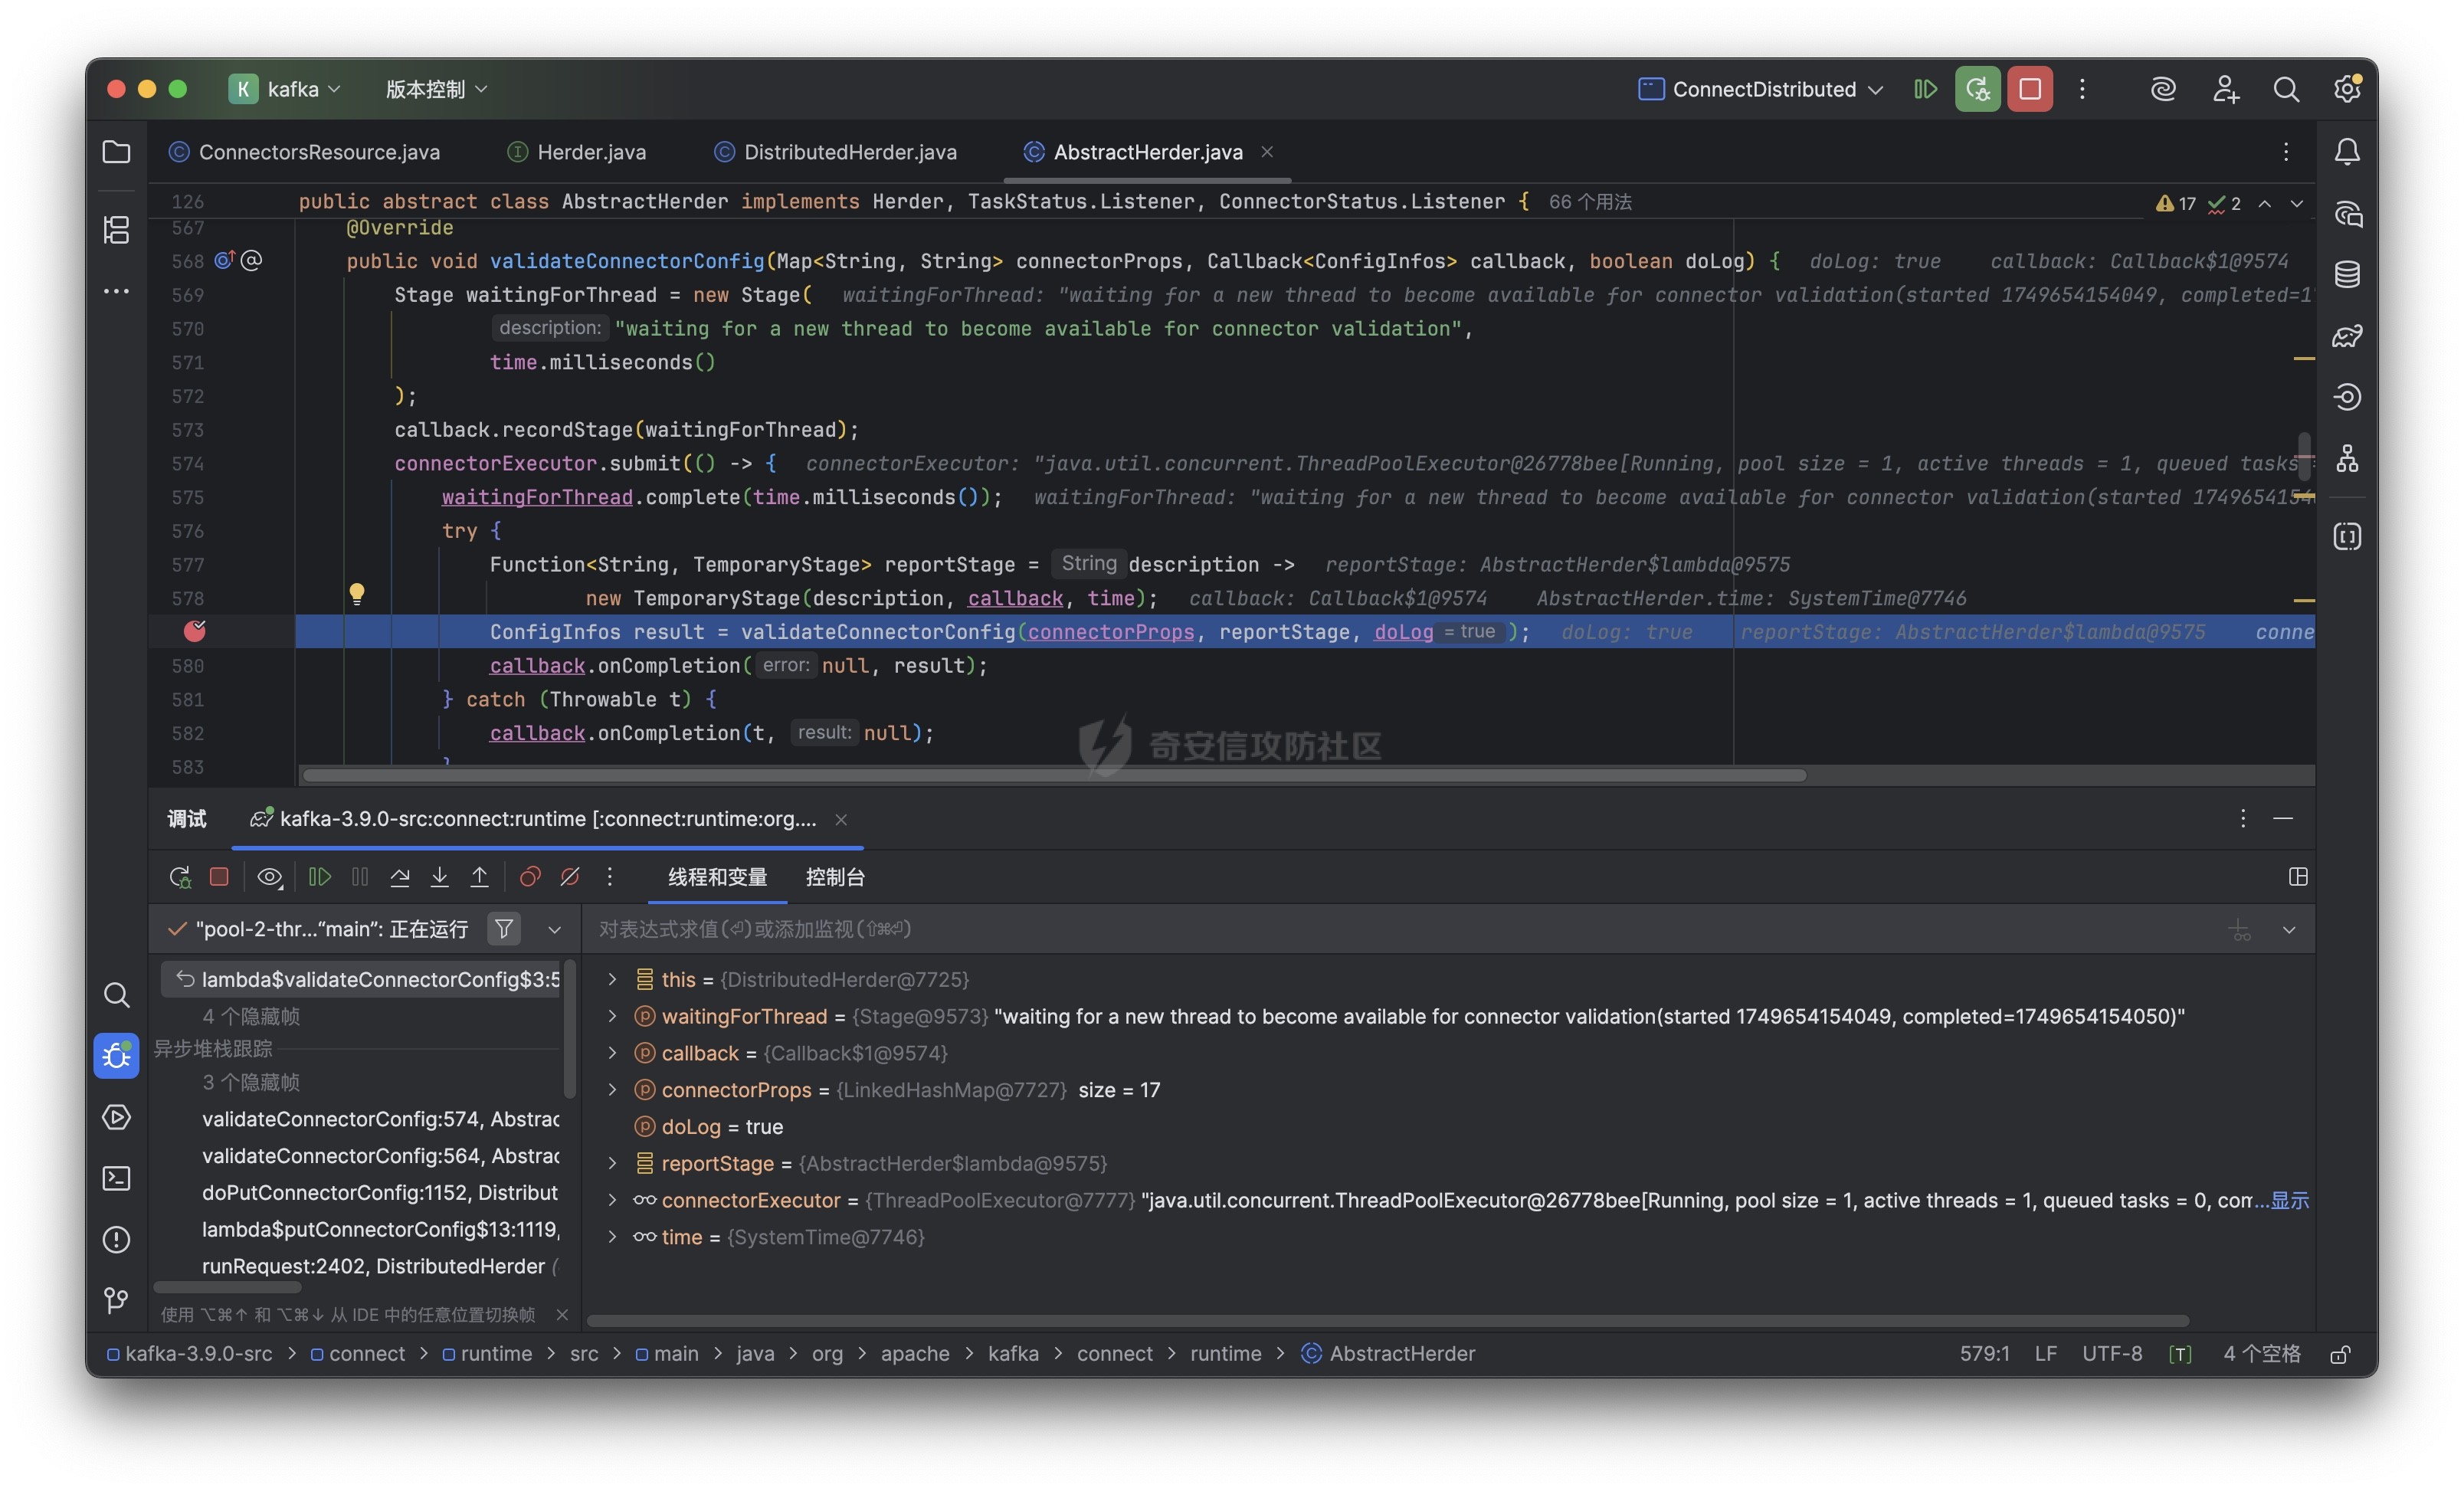
Task: Rerun debug ConnectDistributed green button
Action: pyautogui.click(x=1977, y=89)
